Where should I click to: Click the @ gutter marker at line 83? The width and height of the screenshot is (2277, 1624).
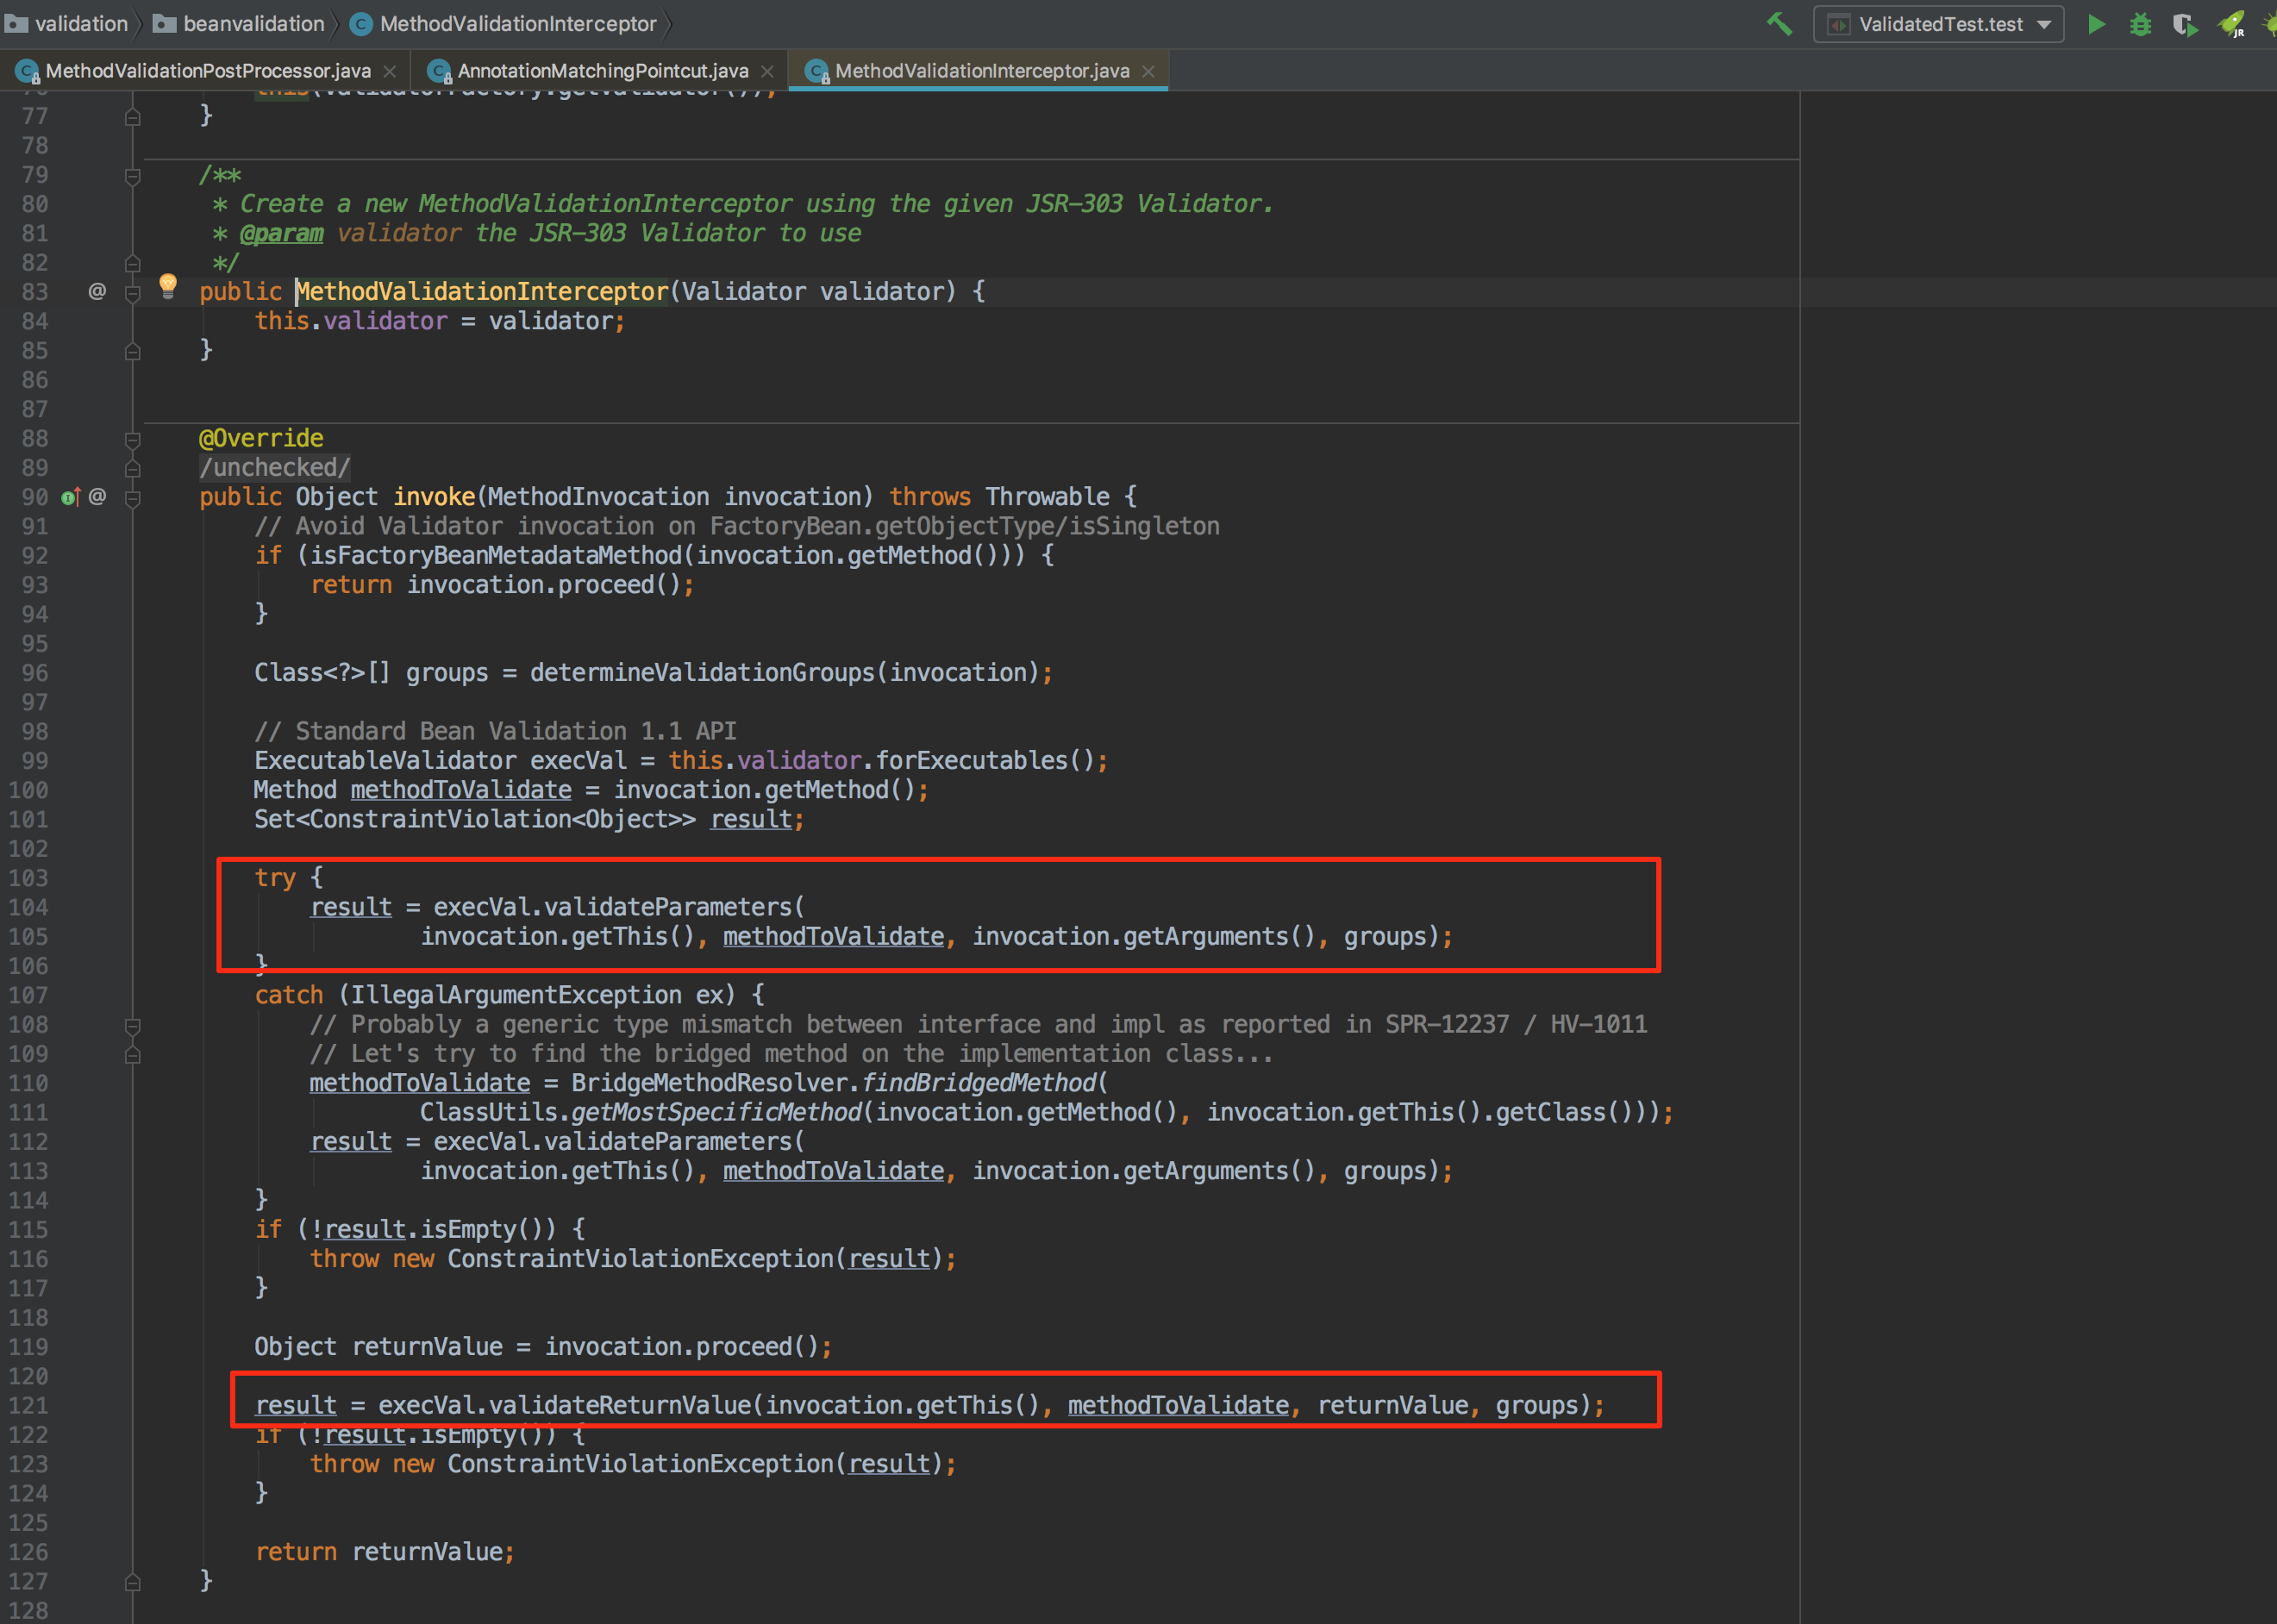pos(97,291)
